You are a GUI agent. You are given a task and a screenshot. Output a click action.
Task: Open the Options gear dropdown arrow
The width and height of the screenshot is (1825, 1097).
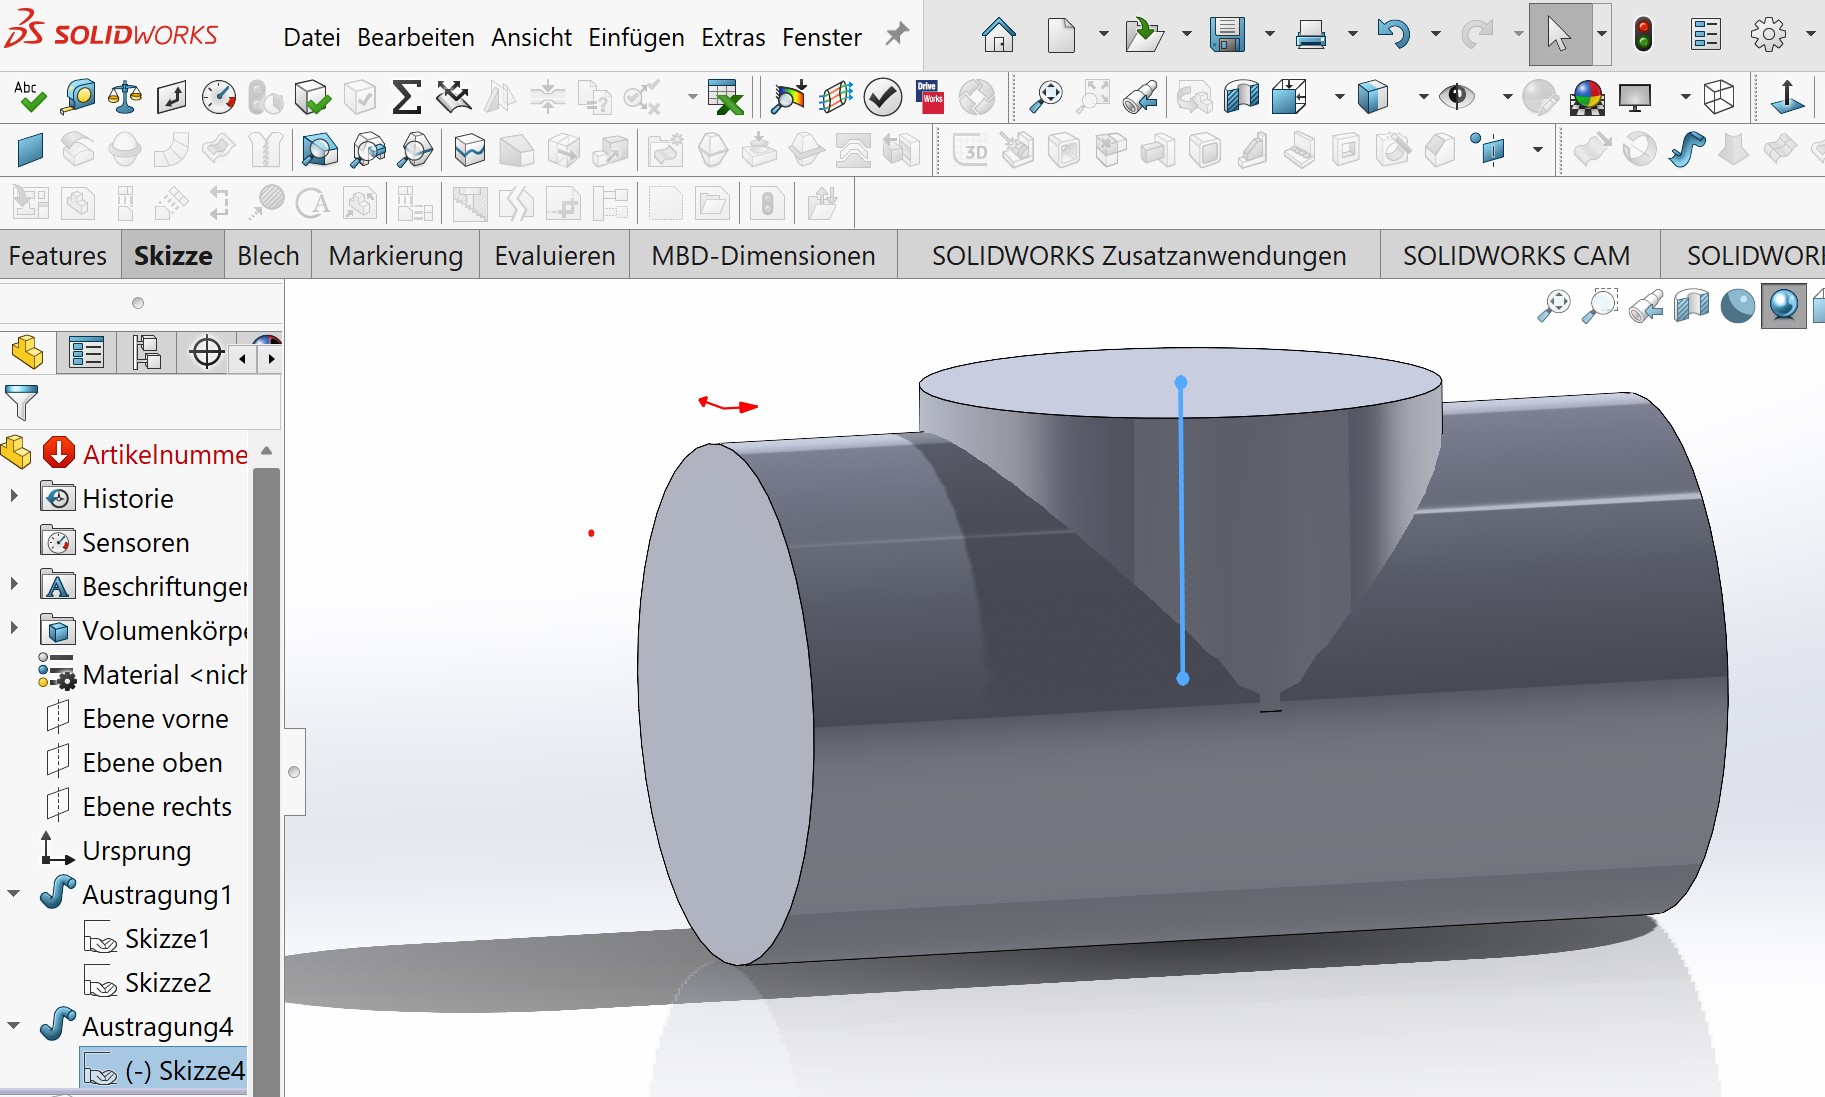click(1810, 35)
